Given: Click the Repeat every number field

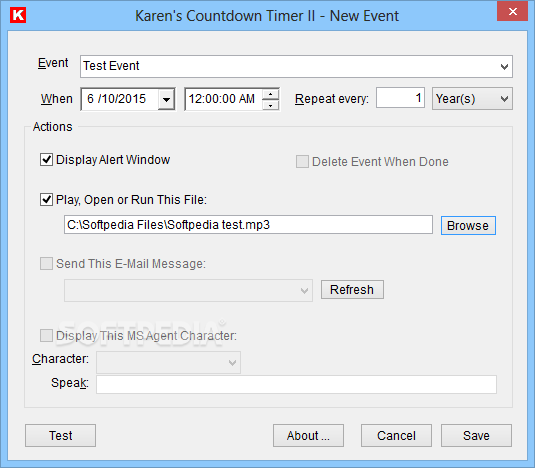Looking at the screenshot, I should tap(400, 98).
